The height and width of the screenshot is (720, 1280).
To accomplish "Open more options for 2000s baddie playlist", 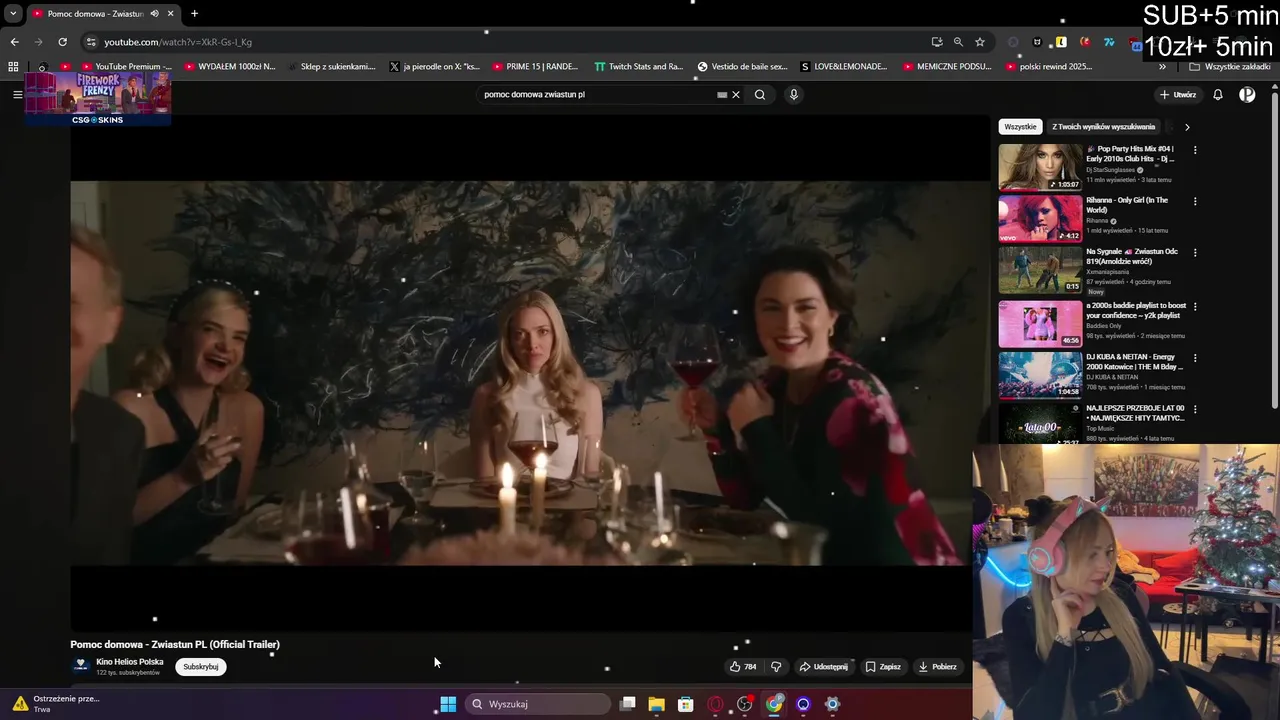I will point(1195,306).
